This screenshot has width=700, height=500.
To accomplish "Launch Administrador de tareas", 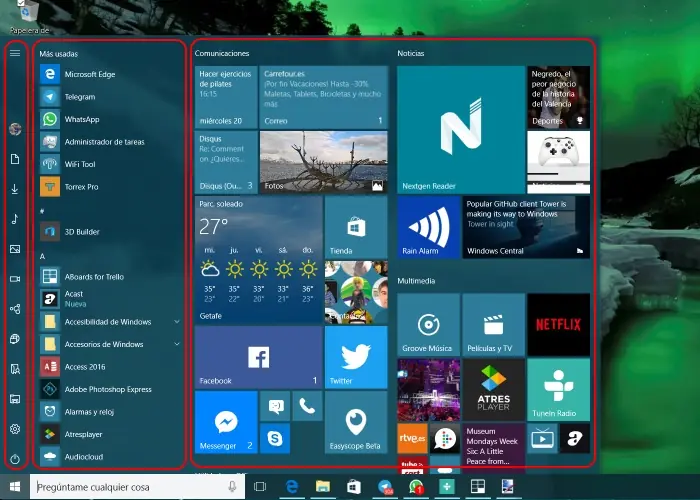I will pyautogui.click(x=111, y=142).
